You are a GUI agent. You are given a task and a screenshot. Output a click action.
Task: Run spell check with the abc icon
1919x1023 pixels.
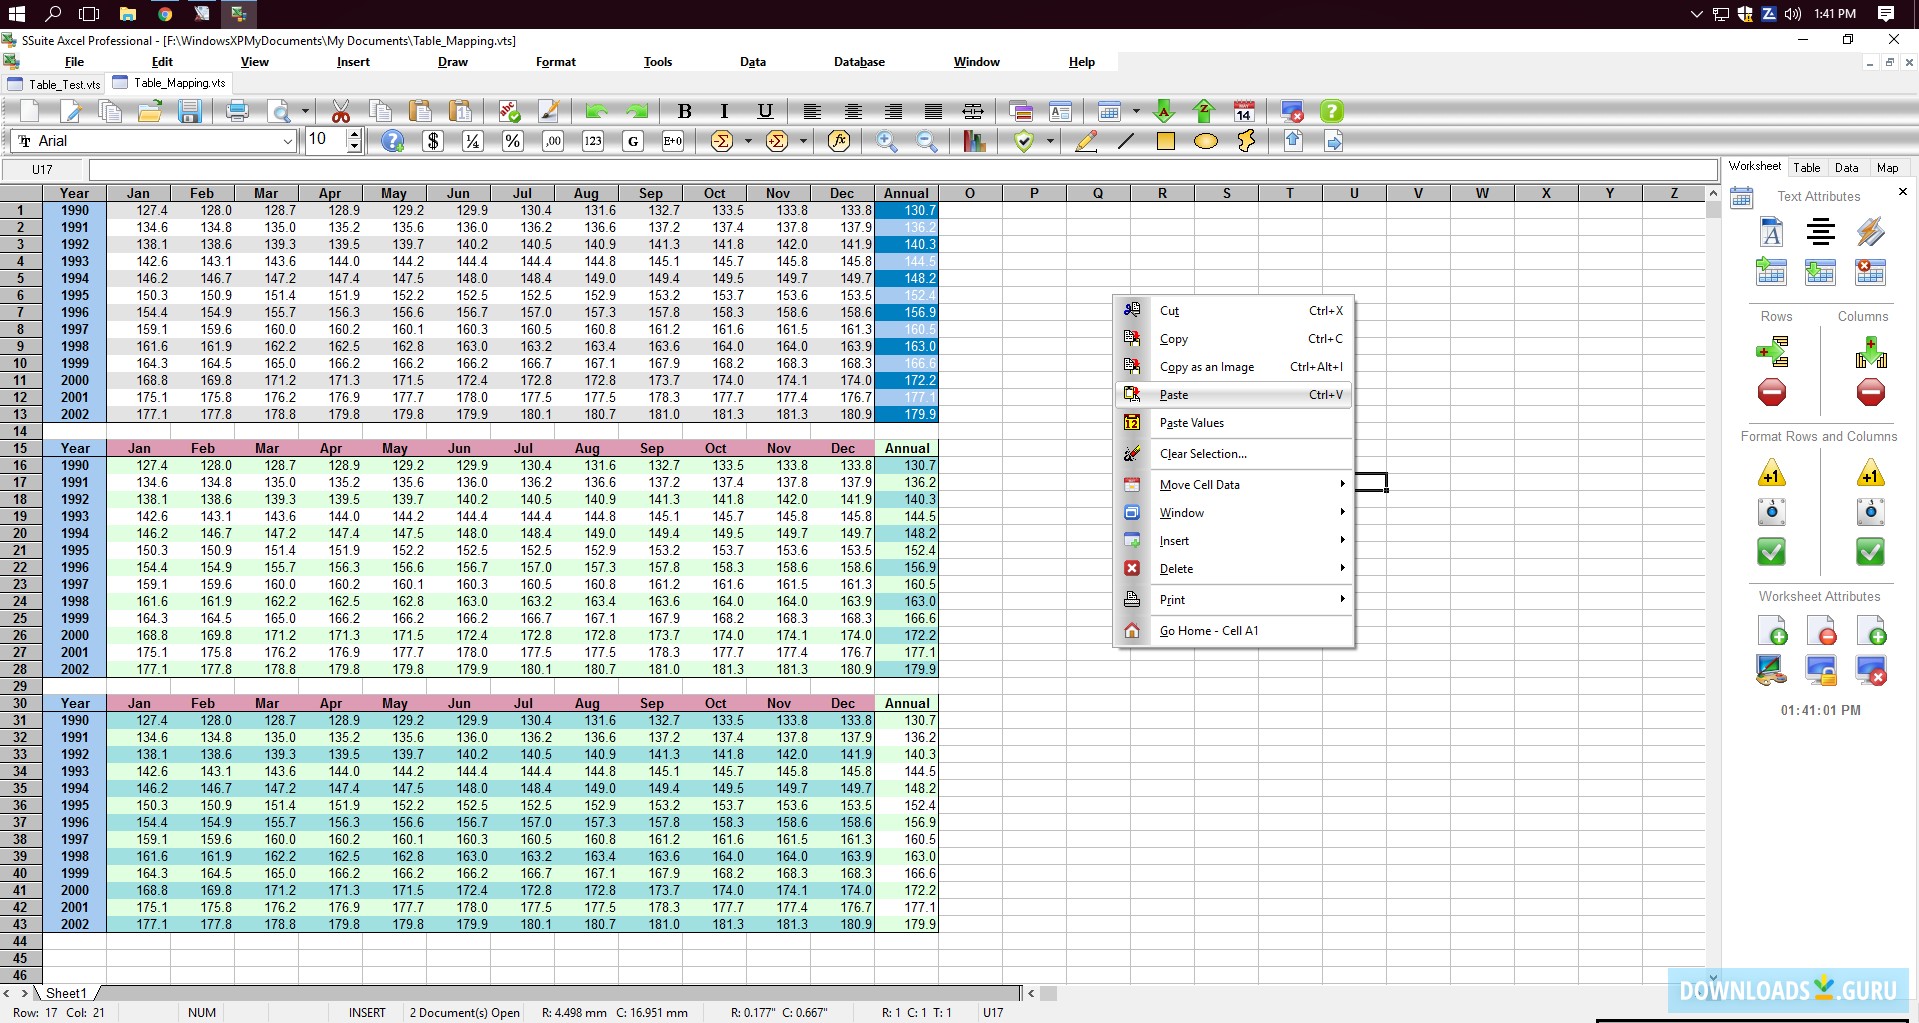coord(509,111)
